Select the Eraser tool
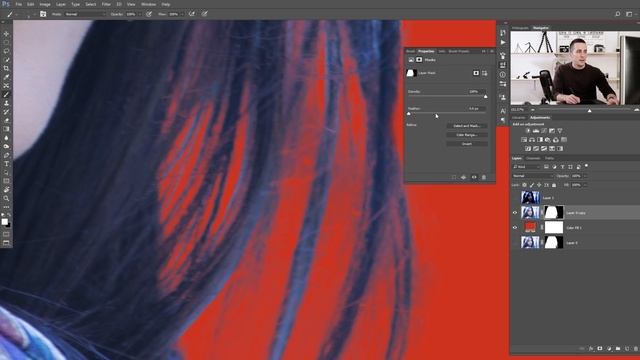This screenshot has height=360, width=640. [x=6, y=120]
